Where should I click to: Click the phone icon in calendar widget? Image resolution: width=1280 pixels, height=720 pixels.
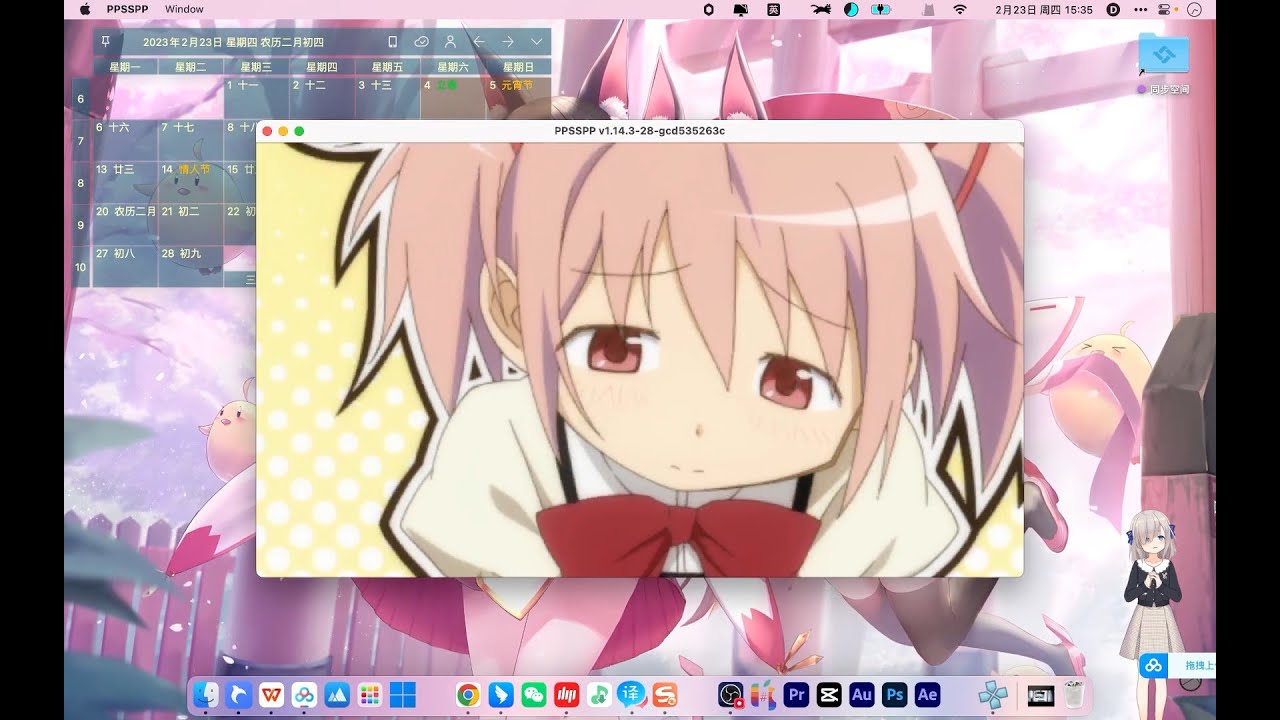(392, 42)
